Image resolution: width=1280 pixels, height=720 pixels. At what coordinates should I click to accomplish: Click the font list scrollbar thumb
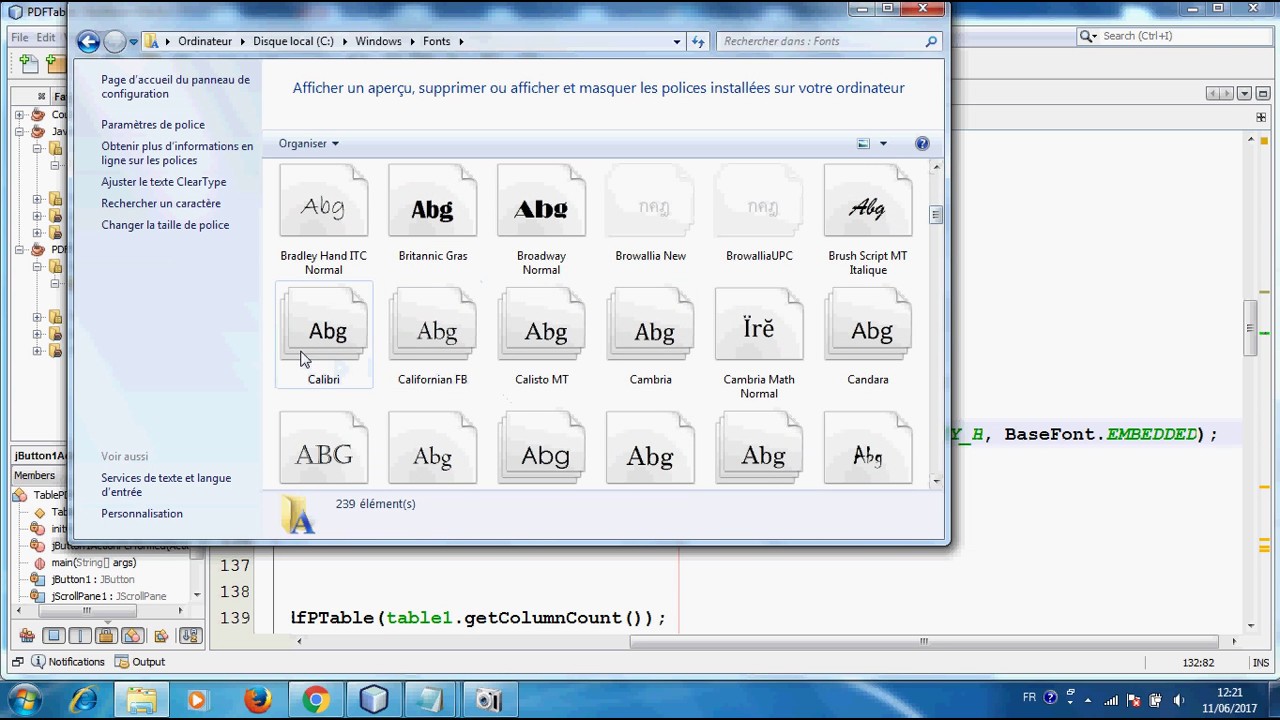coord(936,214)
